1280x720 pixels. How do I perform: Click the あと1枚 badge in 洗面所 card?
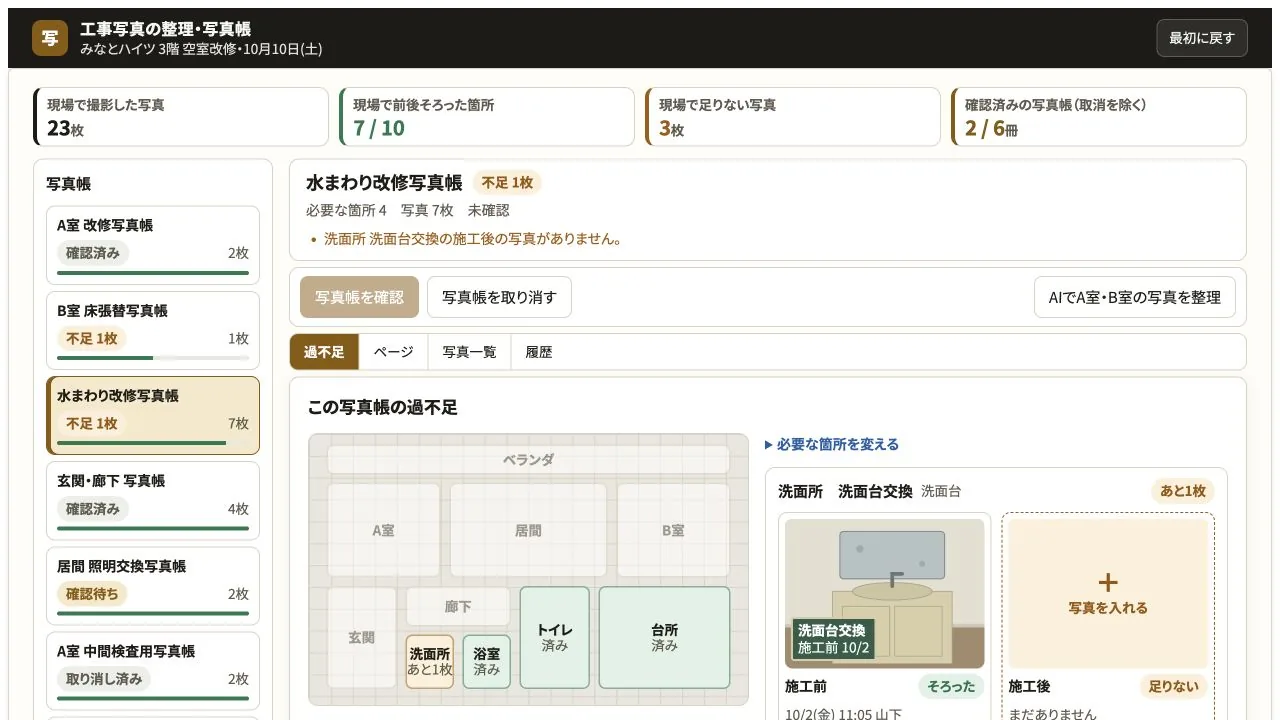[1183, 491]
